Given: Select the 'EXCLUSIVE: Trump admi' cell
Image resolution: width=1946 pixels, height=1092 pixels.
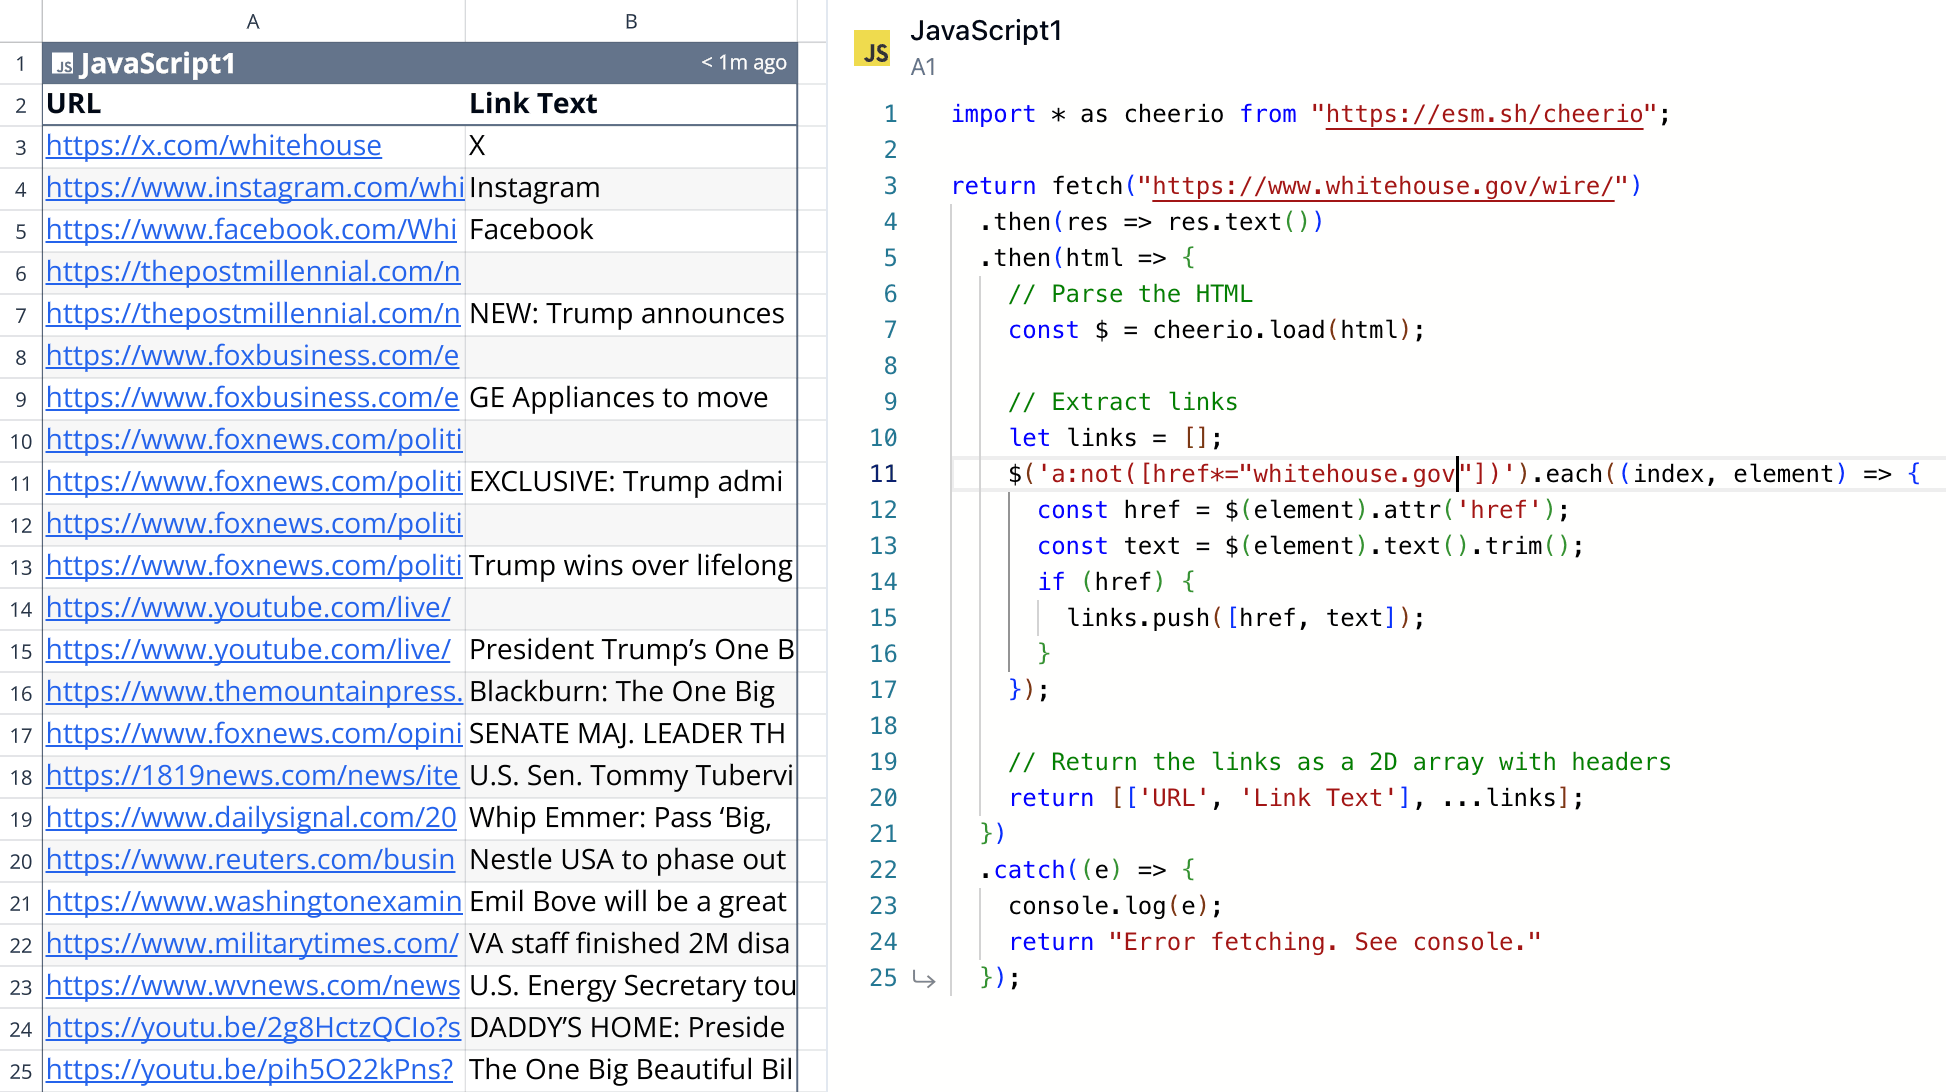Looking at the screenshot, I should click(631, 482).
